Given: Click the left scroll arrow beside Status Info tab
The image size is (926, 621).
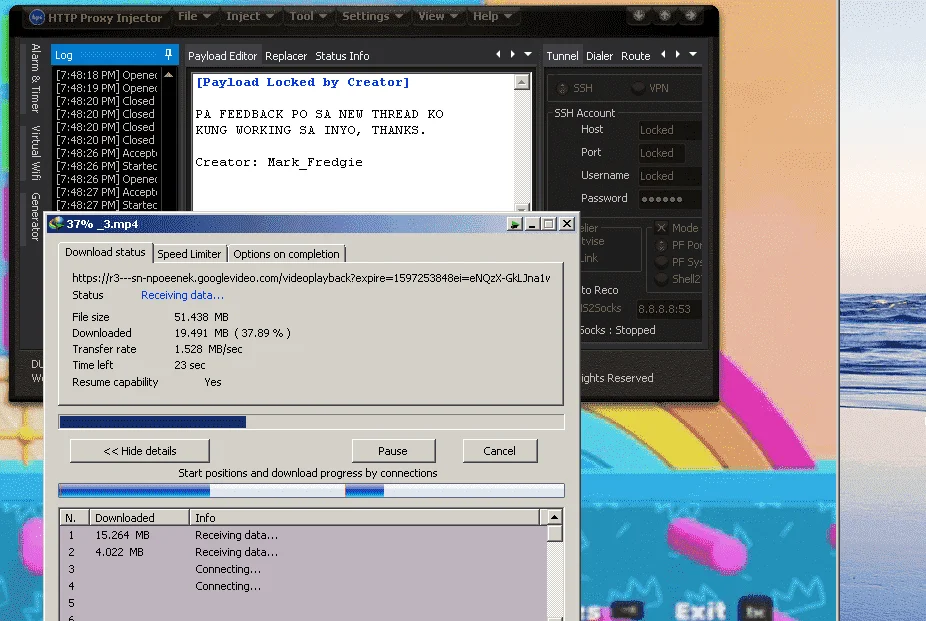Looking at the screenshot, I should (x=498, y=54).
